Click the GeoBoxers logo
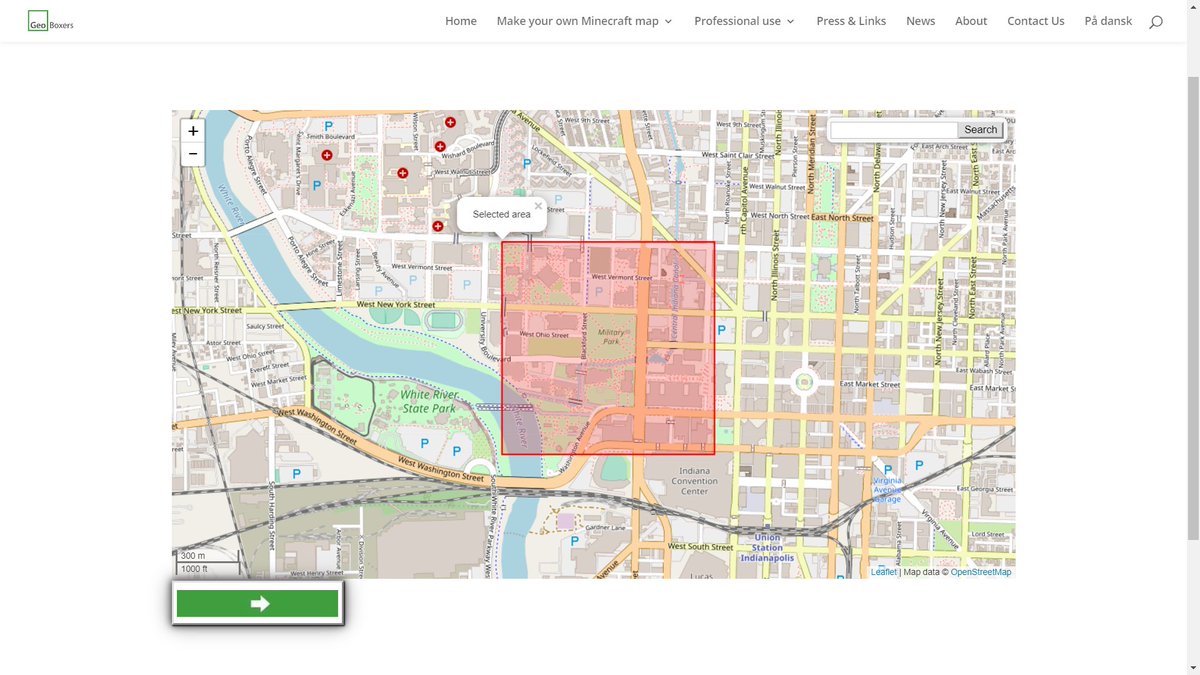The width and height of the screenshot is (1200, 675). pos(51,20)
